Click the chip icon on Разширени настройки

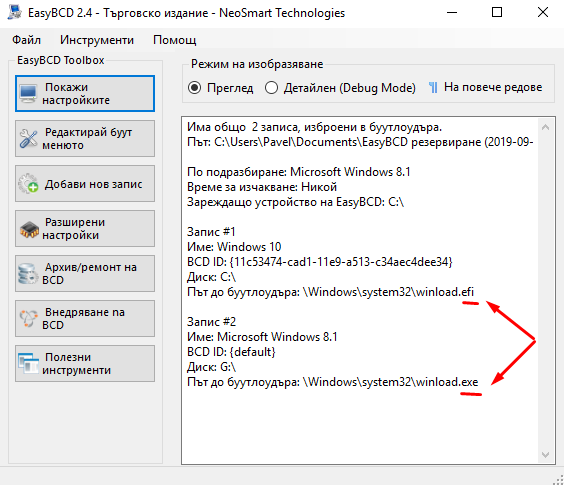tap(29, 230)
